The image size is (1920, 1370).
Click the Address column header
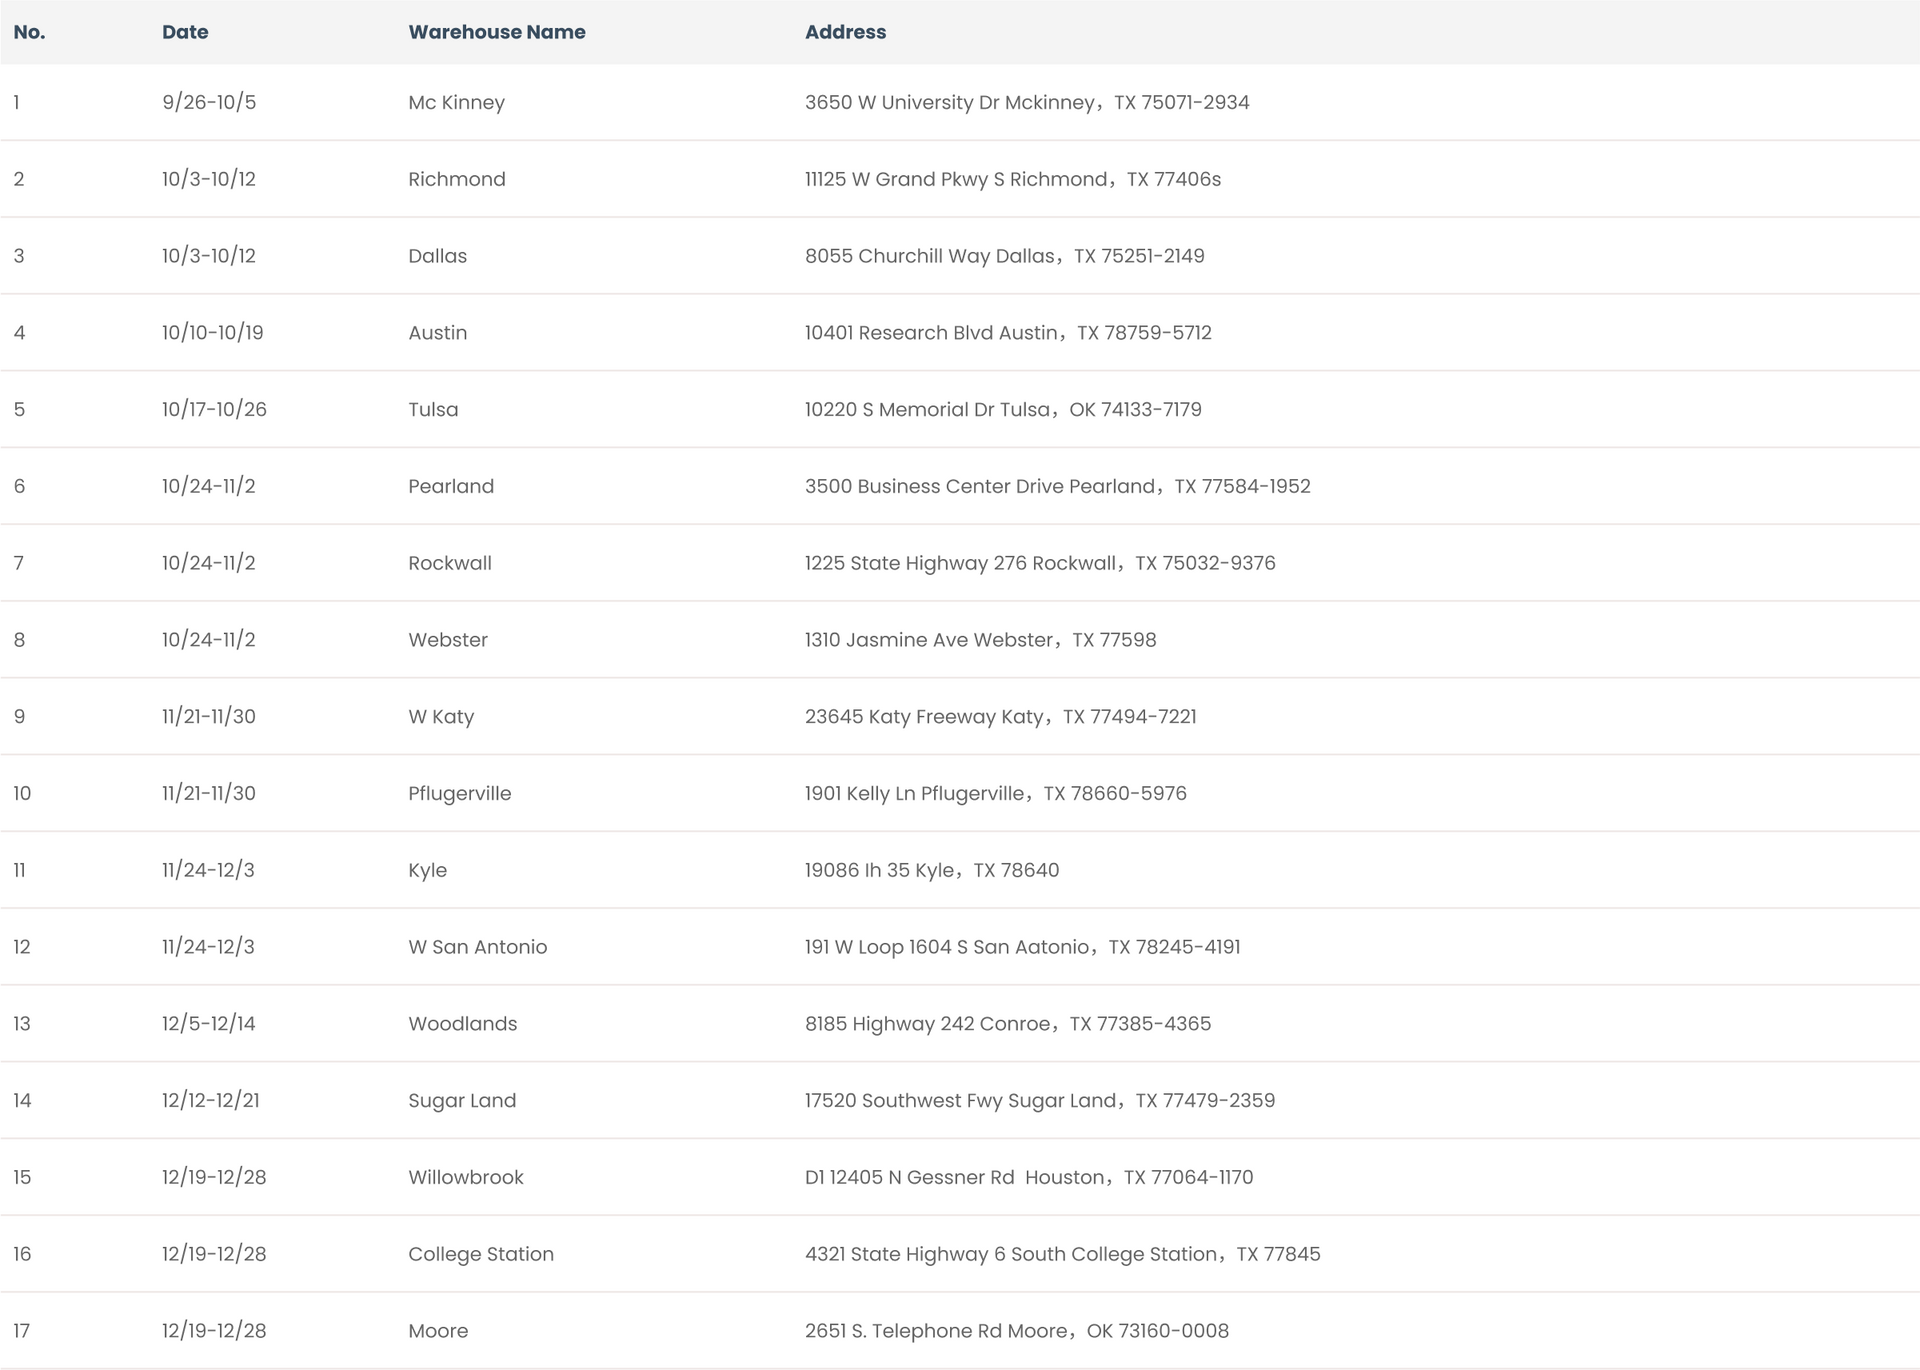[x=845, y=32]
